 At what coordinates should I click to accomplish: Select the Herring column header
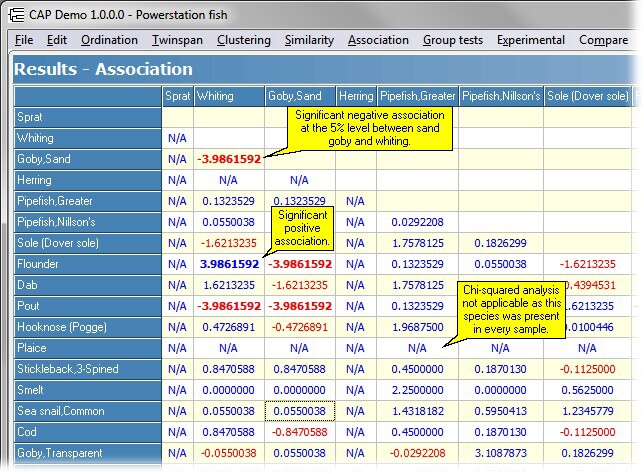[x=356, y=96]
